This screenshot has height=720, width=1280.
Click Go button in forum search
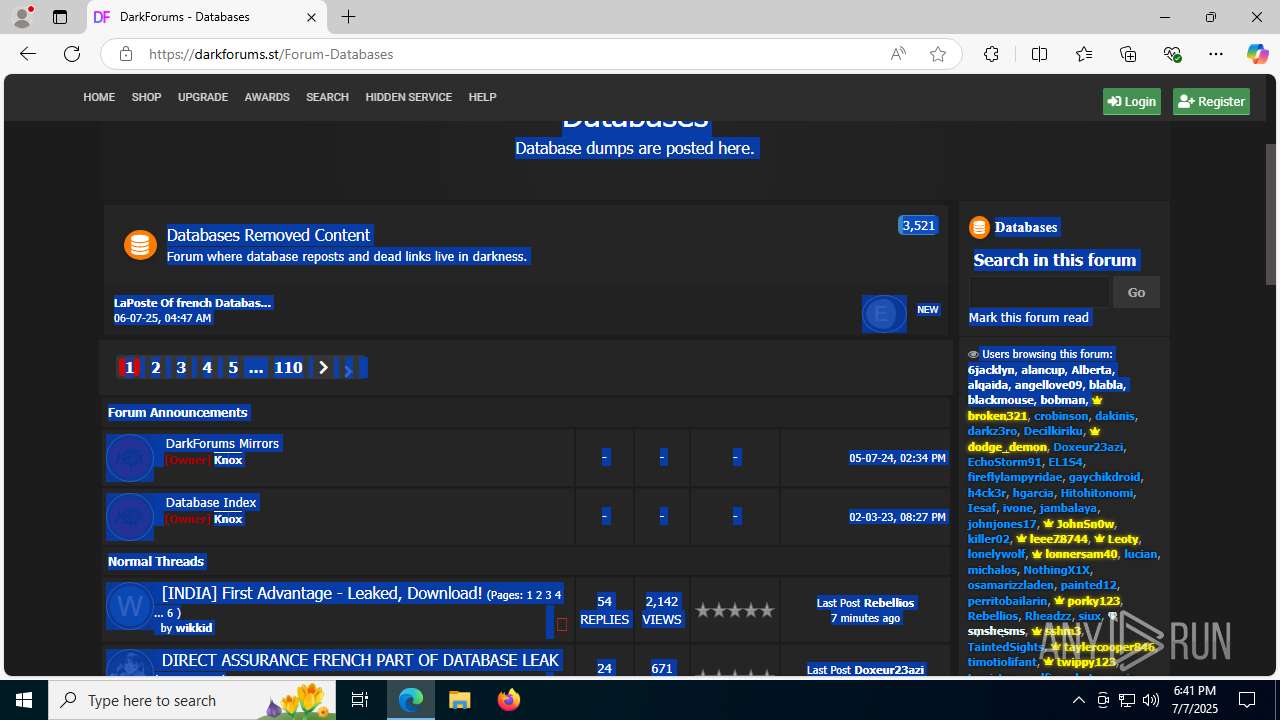(1136, 292)
